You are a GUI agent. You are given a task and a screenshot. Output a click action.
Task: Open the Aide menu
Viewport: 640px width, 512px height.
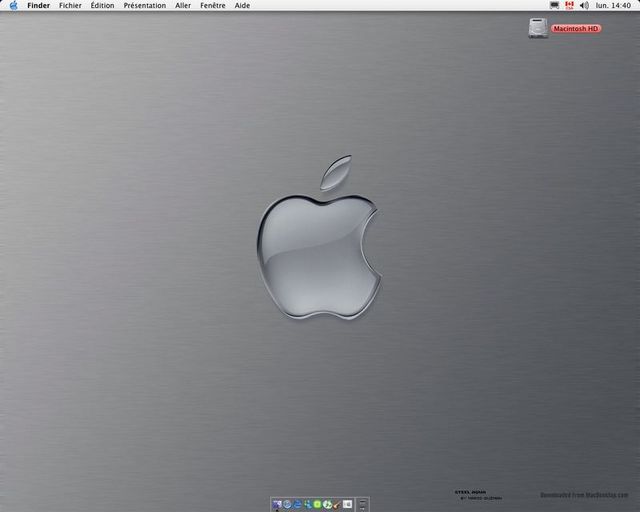pyautogui.click(x=242, y=5)
